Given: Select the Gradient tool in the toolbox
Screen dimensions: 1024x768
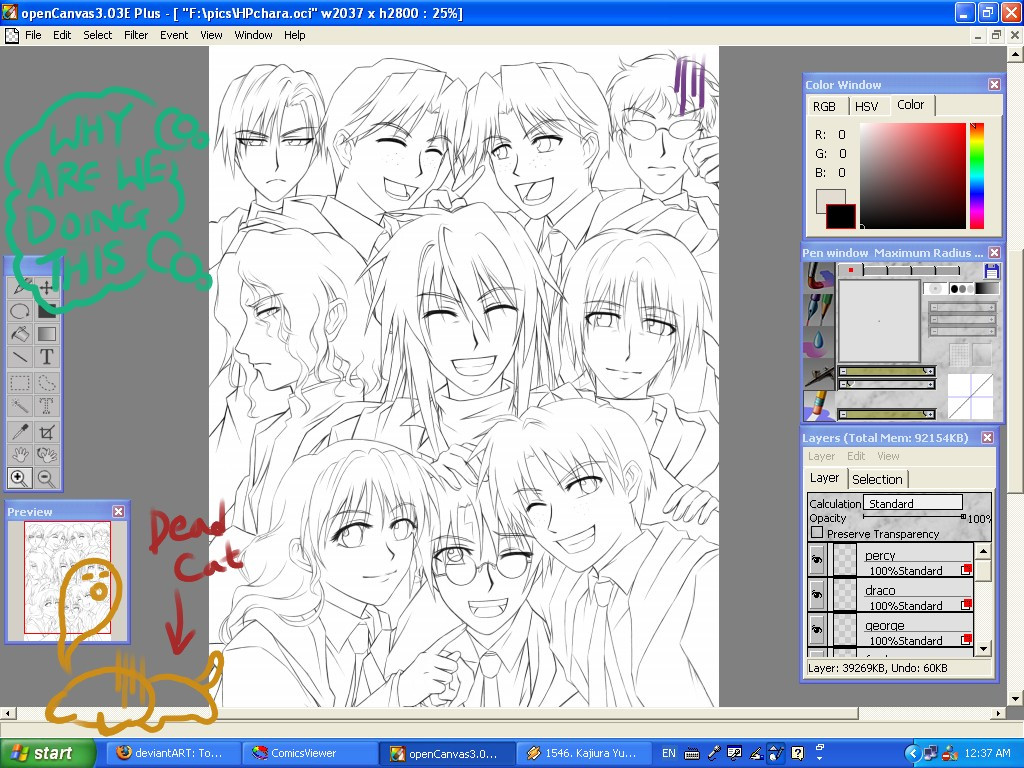Looking at the screenshot, I should 46,334.
